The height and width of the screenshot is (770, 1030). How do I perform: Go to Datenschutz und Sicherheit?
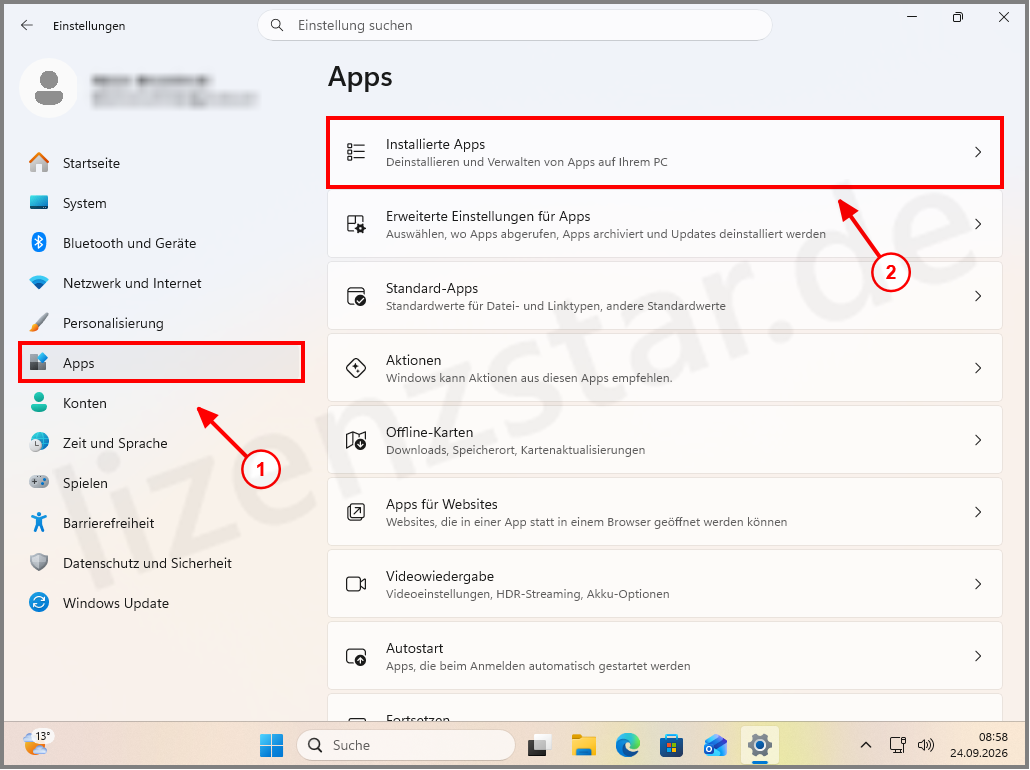(162, 563)
